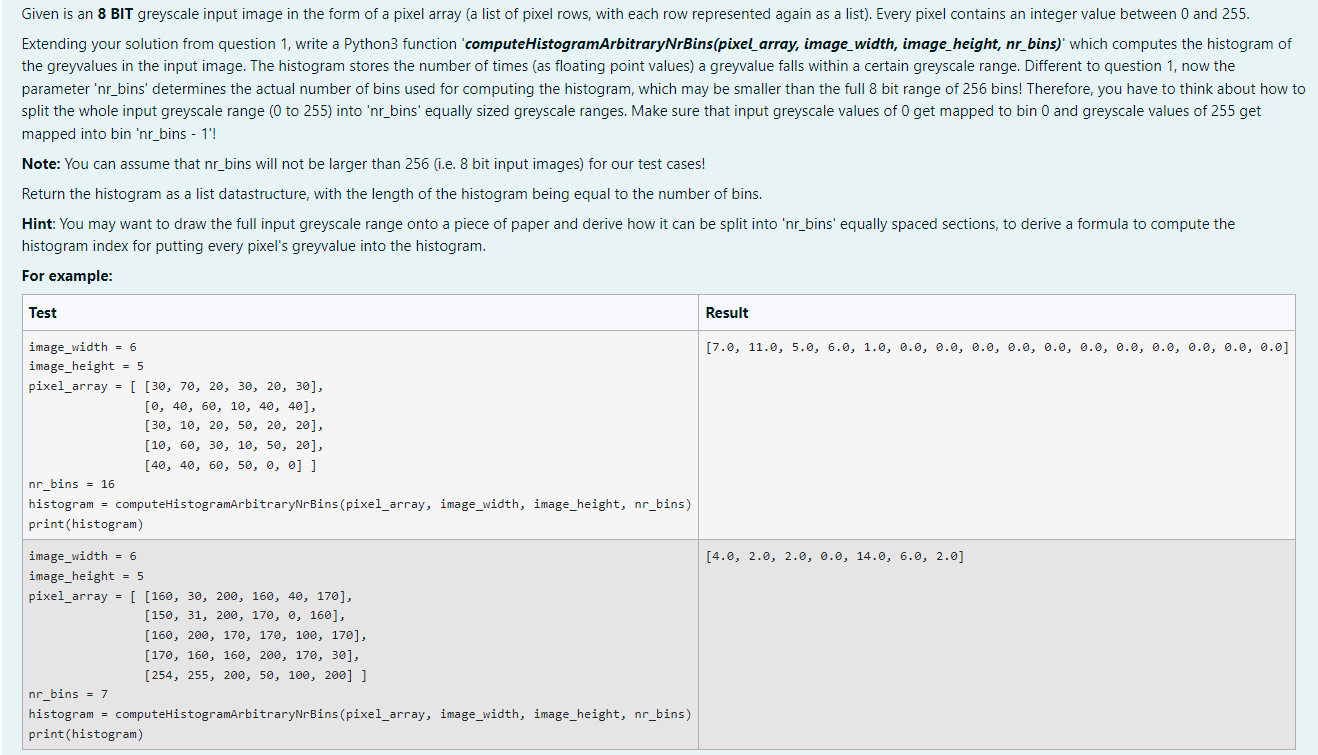Click the Result column header
The image size is (1318, 755).
tap(720, 312)
